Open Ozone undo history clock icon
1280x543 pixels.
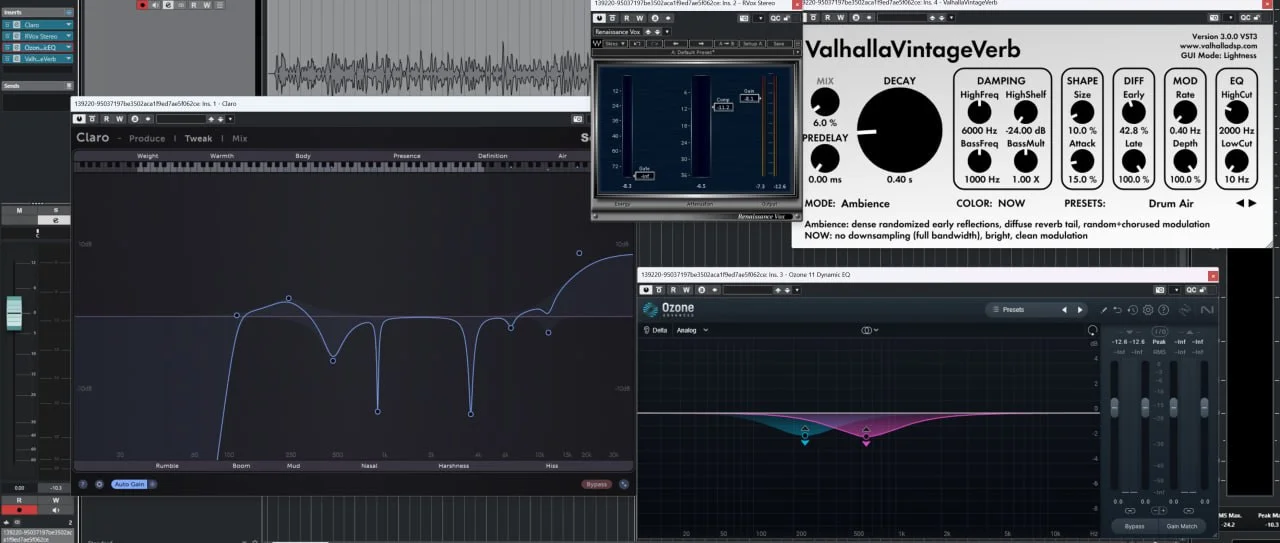pyautogui.click(x=1133, y=310)
